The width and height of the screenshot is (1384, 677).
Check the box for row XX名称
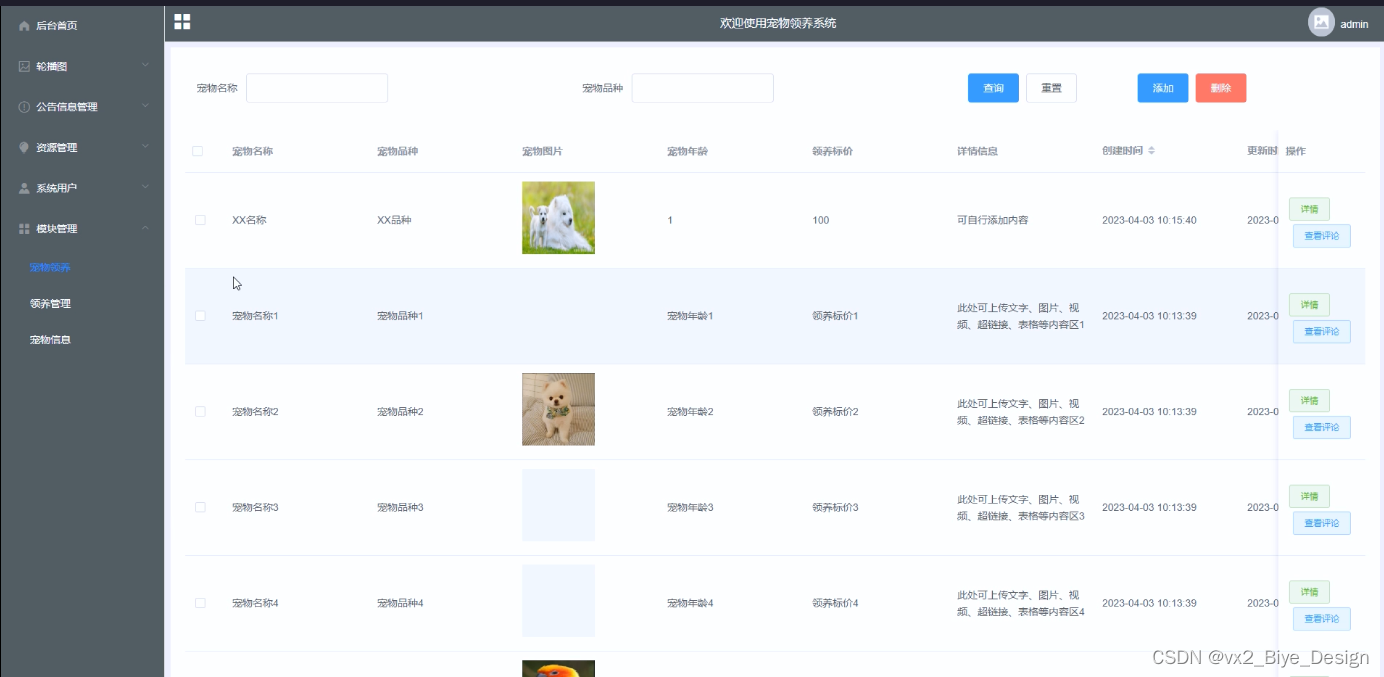click(200, 220)
